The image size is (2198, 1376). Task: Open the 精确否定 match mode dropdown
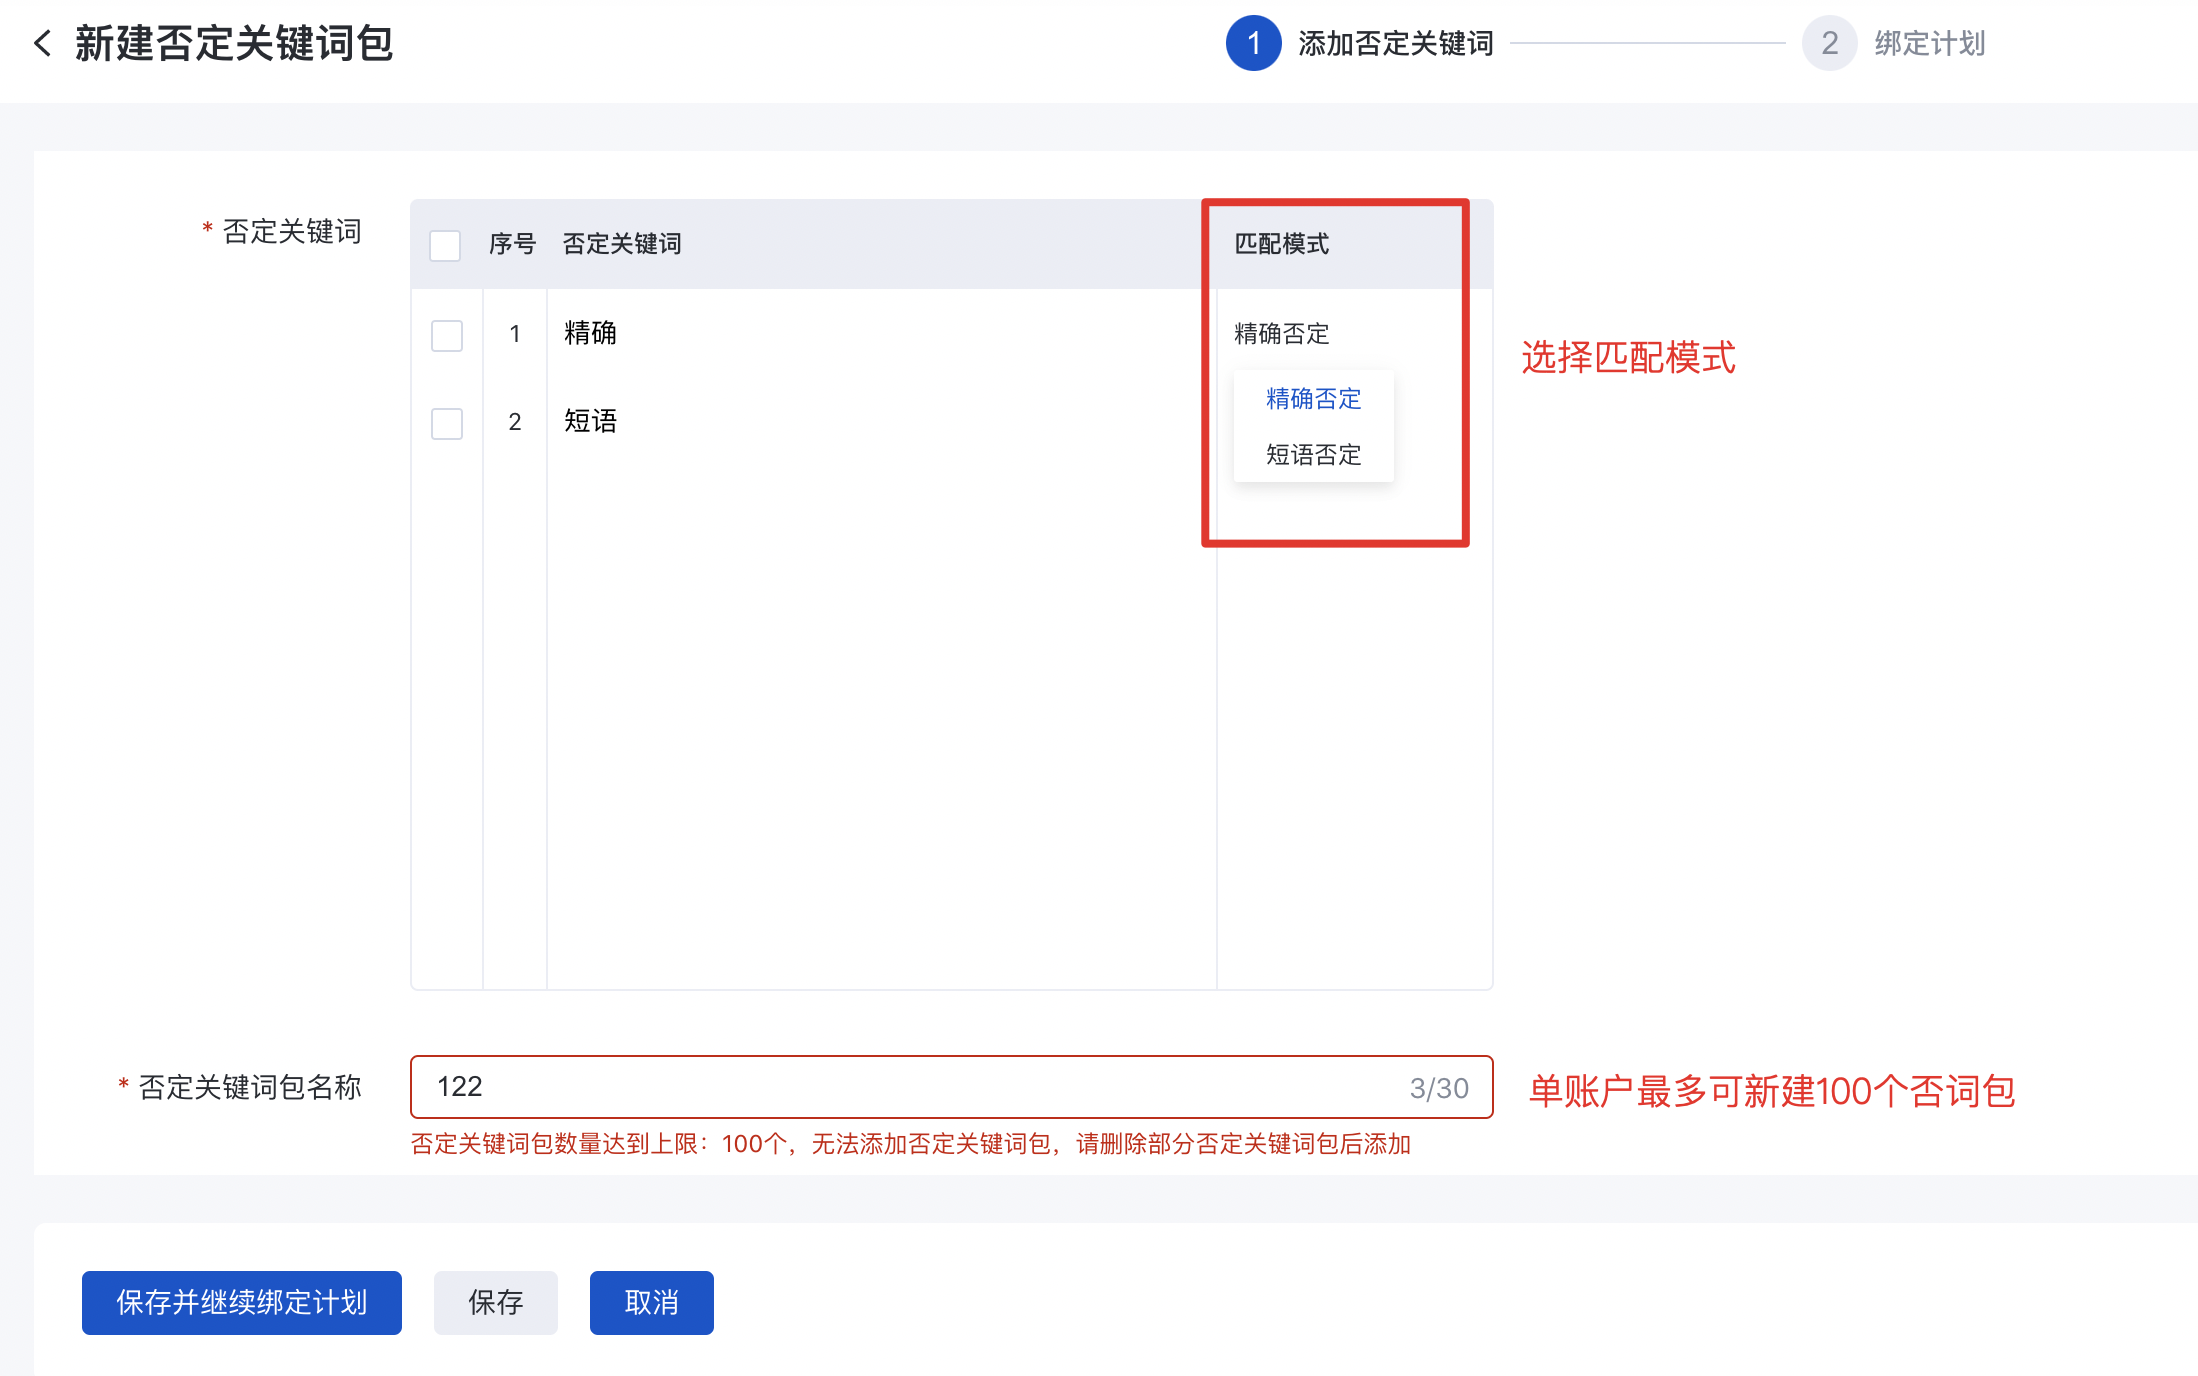coord(1281,334)
